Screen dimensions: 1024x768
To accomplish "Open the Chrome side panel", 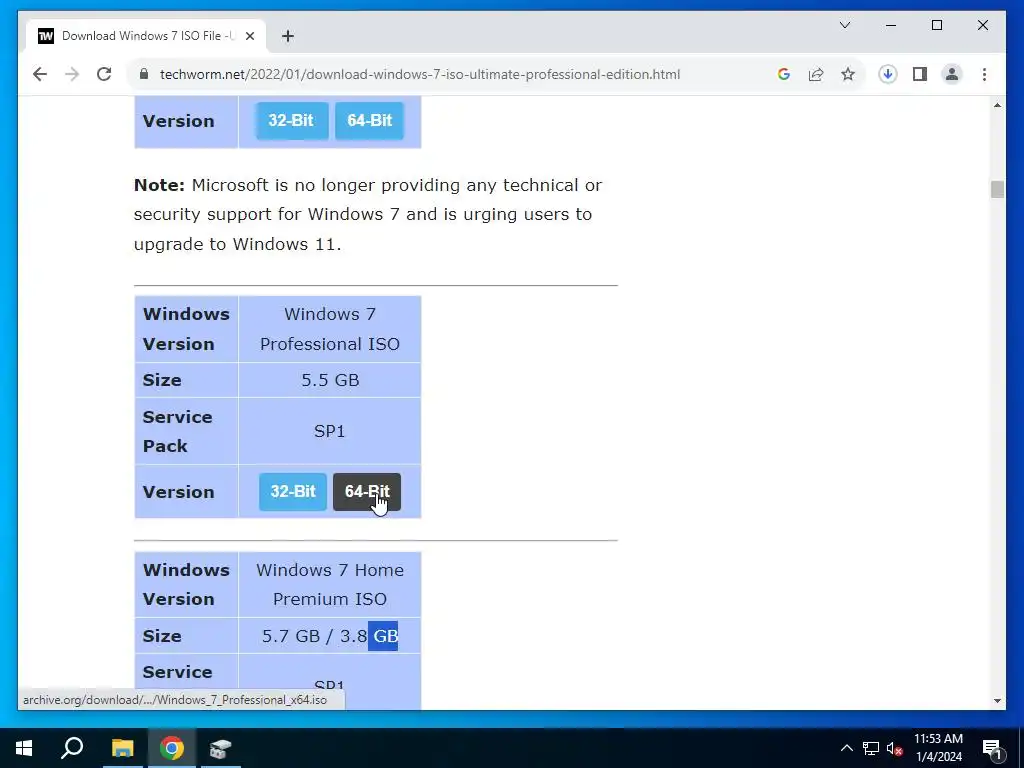I will (x=920, y=74).
